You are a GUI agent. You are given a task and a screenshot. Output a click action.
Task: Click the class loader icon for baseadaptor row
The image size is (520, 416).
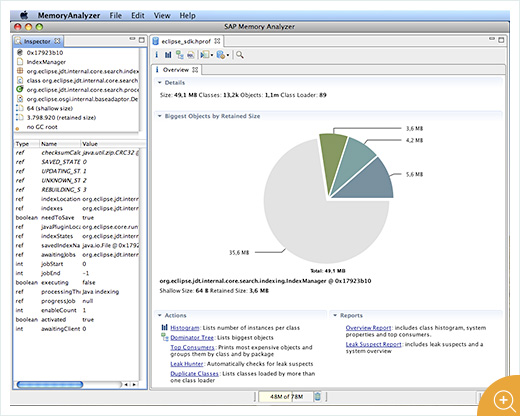tap(20, 99)
